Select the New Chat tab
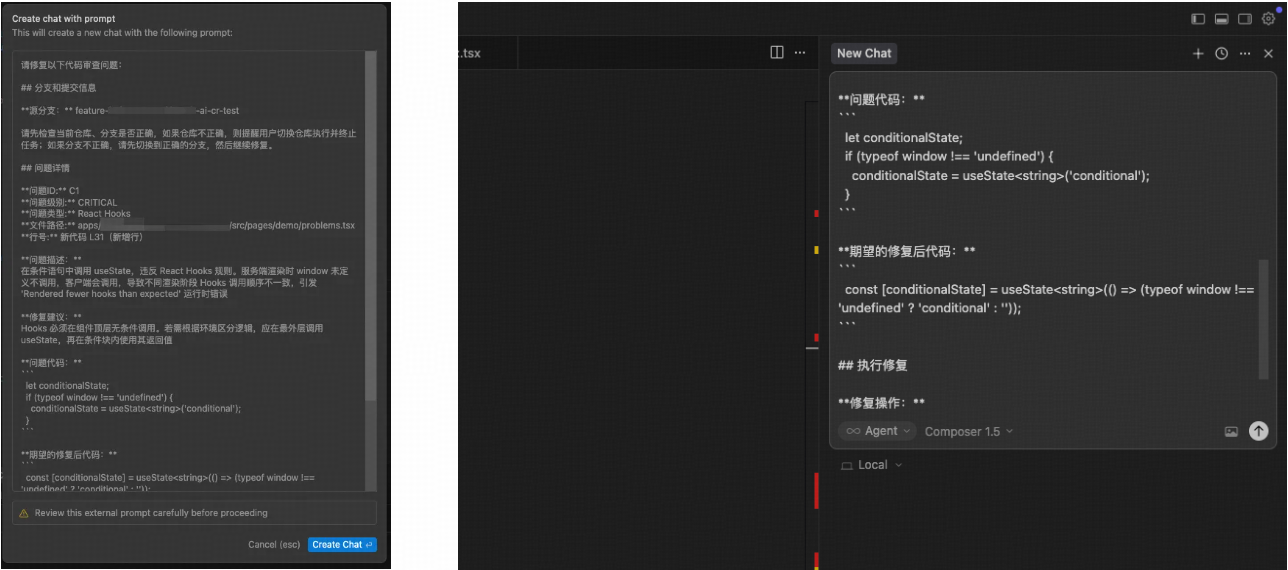 click(x=864, y=53)
